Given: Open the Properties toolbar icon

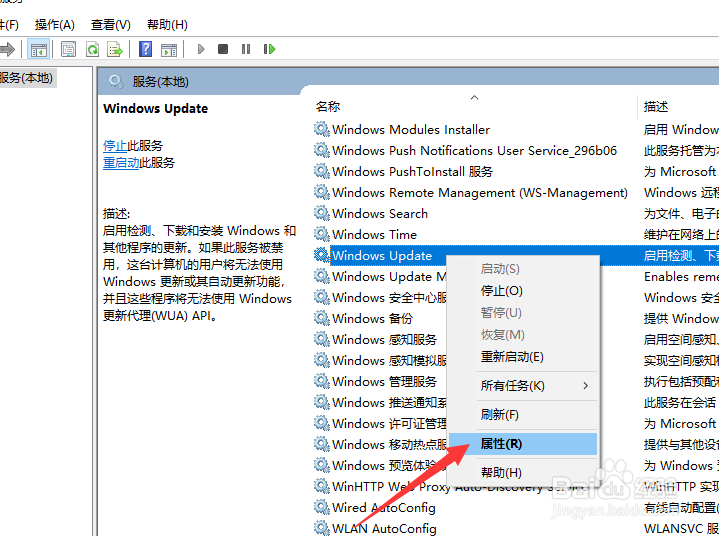Looking at the screenshot, I should [68, 49].
